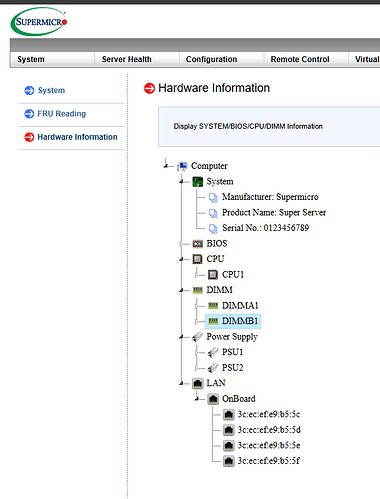Click the PSU2 power supply icon
380x499 pixels.
213,368
